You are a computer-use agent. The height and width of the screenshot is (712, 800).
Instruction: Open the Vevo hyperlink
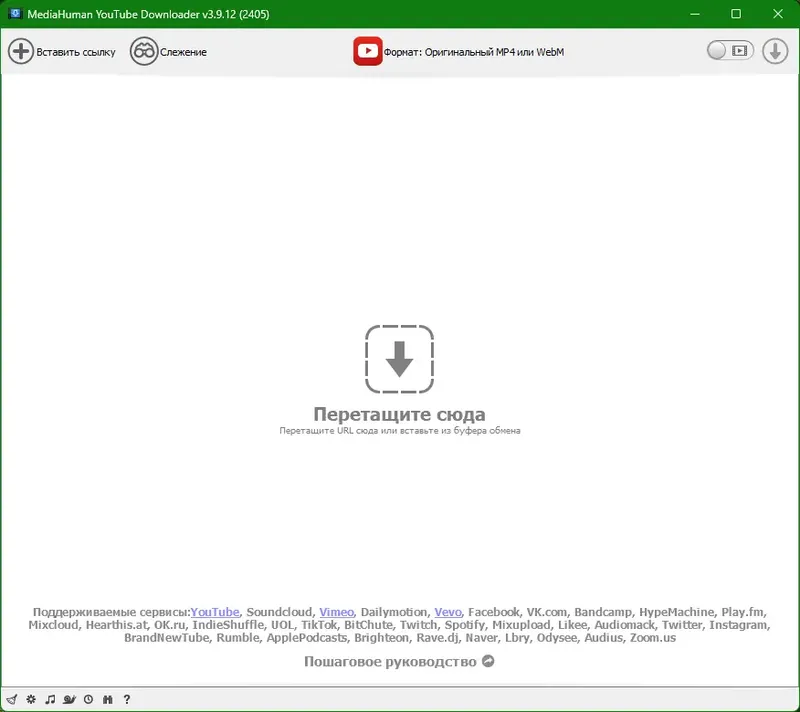[x=447, y=611]
